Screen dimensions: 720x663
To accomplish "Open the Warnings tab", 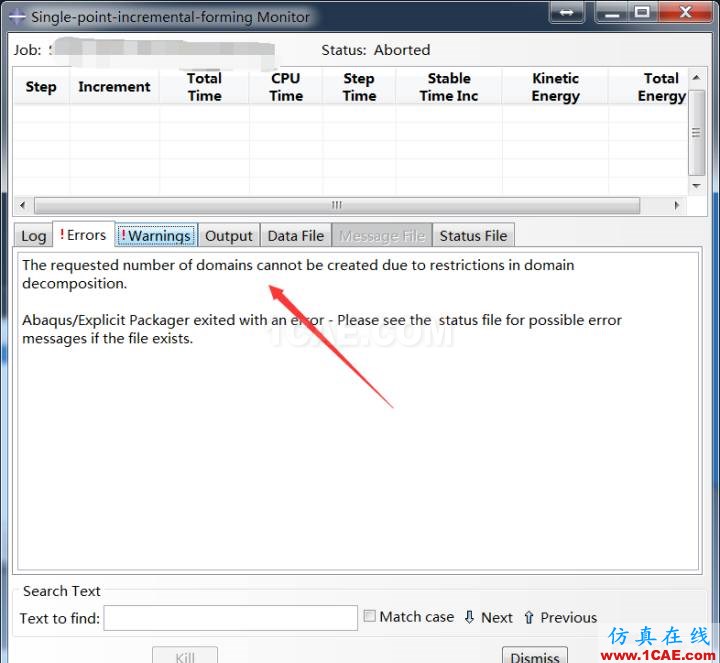I will coord(157,236).
